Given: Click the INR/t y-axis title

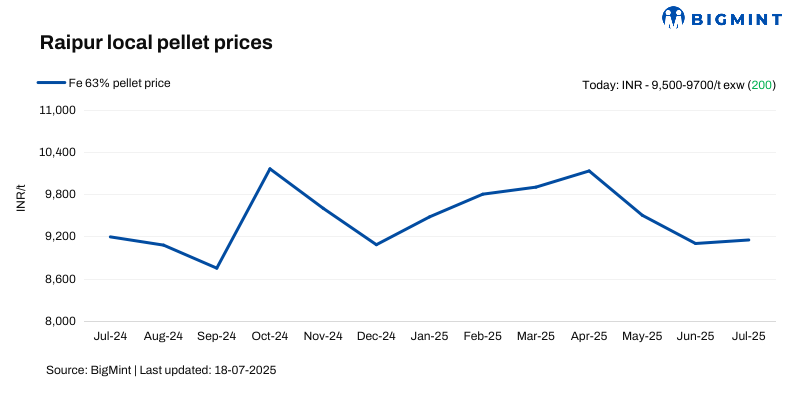Looking at the screenshot, I should (x=21, y=197).
